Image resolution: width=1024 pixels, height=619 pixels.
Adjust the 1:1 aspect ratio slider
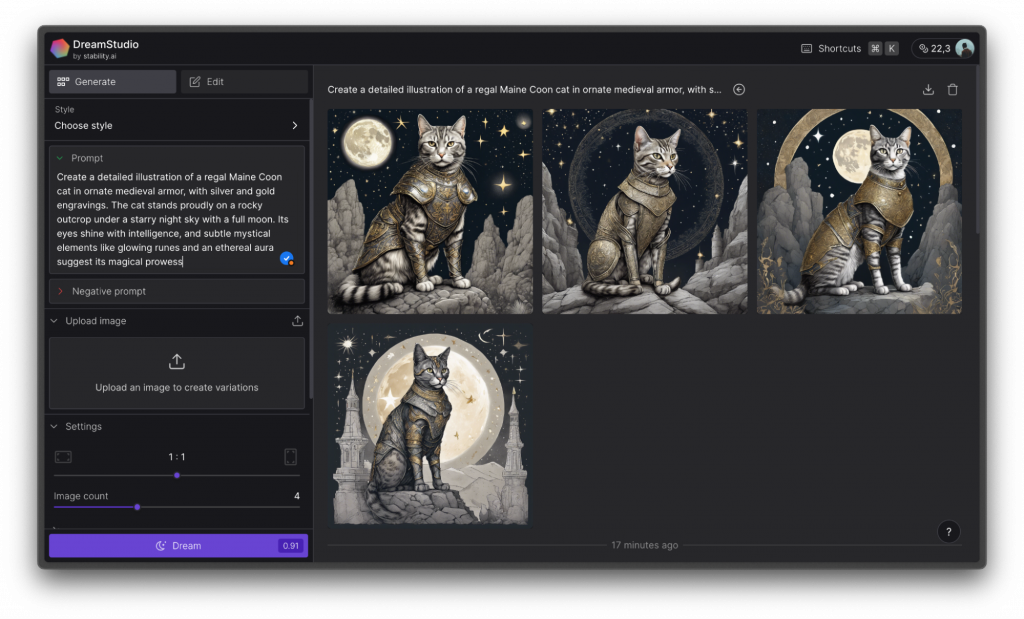(x=176, y=475)
